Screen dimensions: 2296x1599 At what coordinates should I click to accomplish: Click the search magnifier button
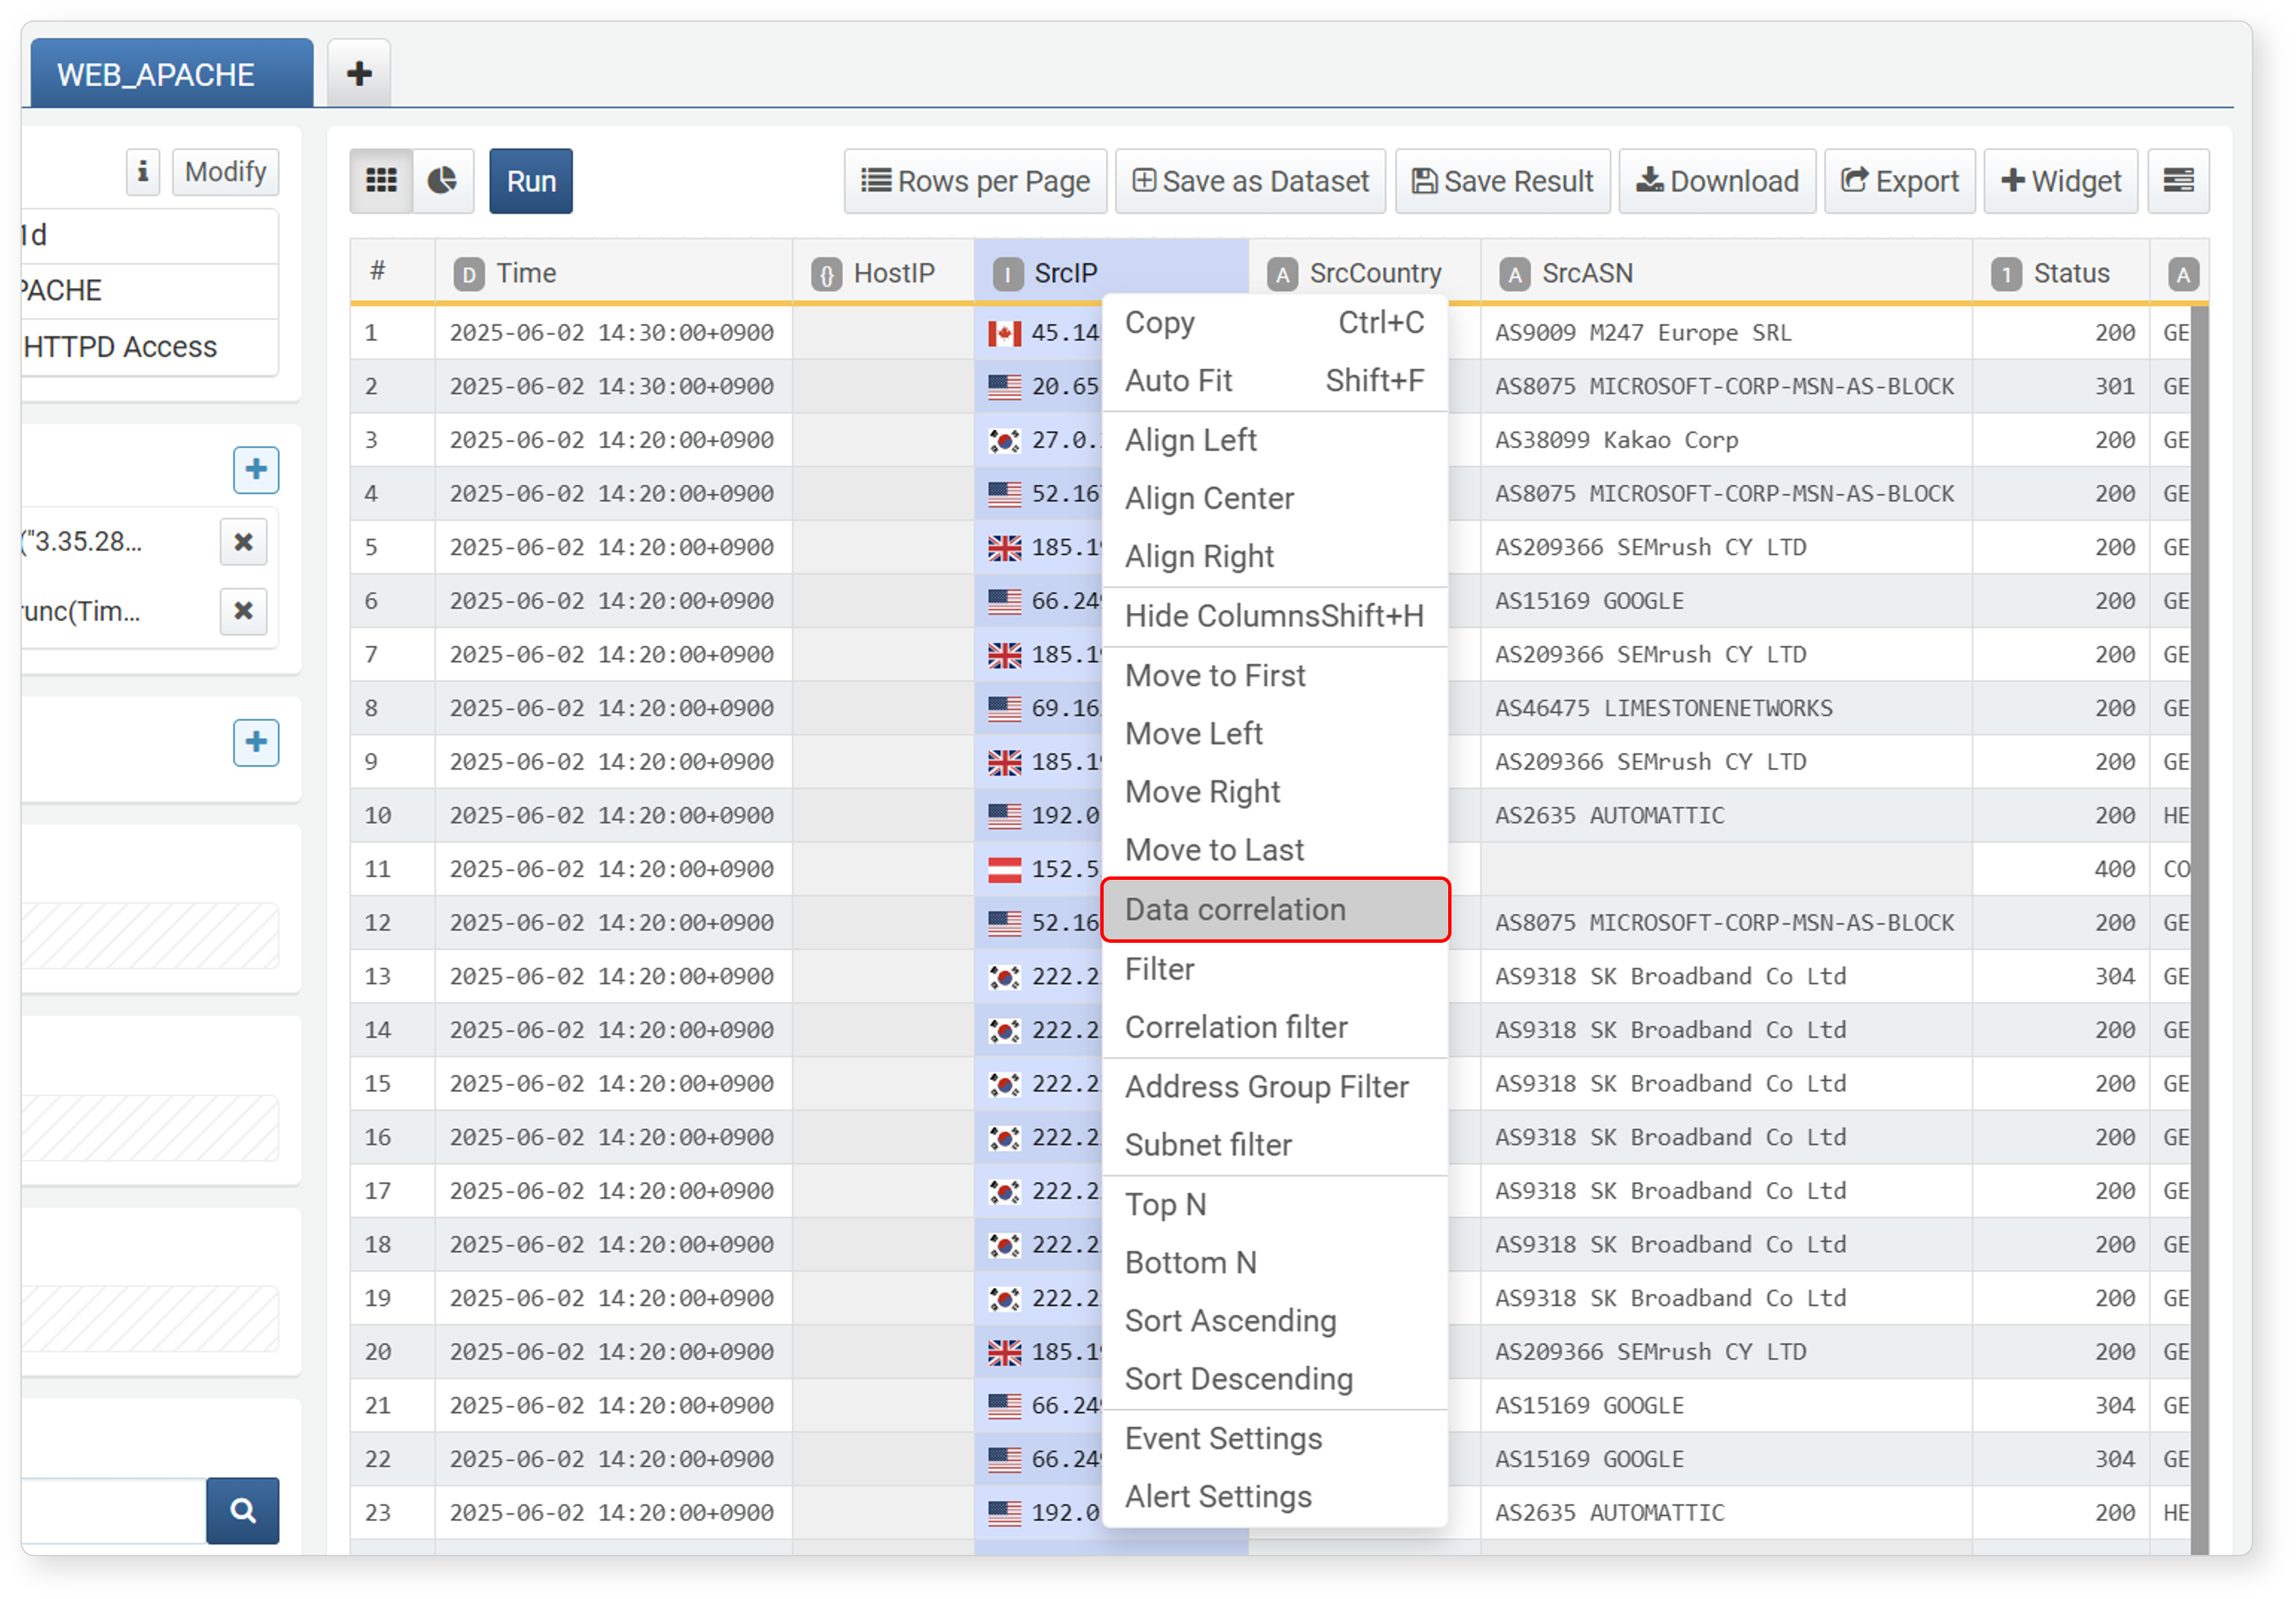243,1510
